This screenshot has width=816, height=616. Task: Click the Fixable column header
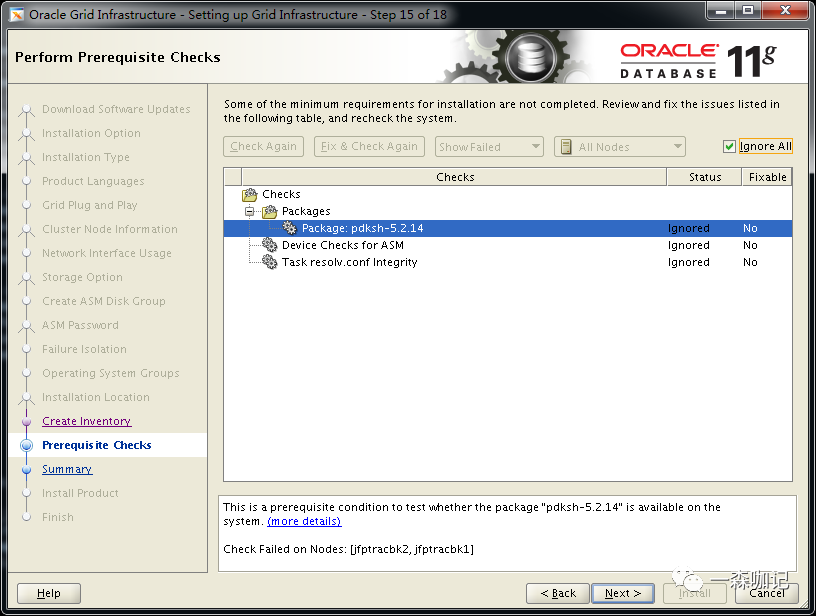click(768, 177)
